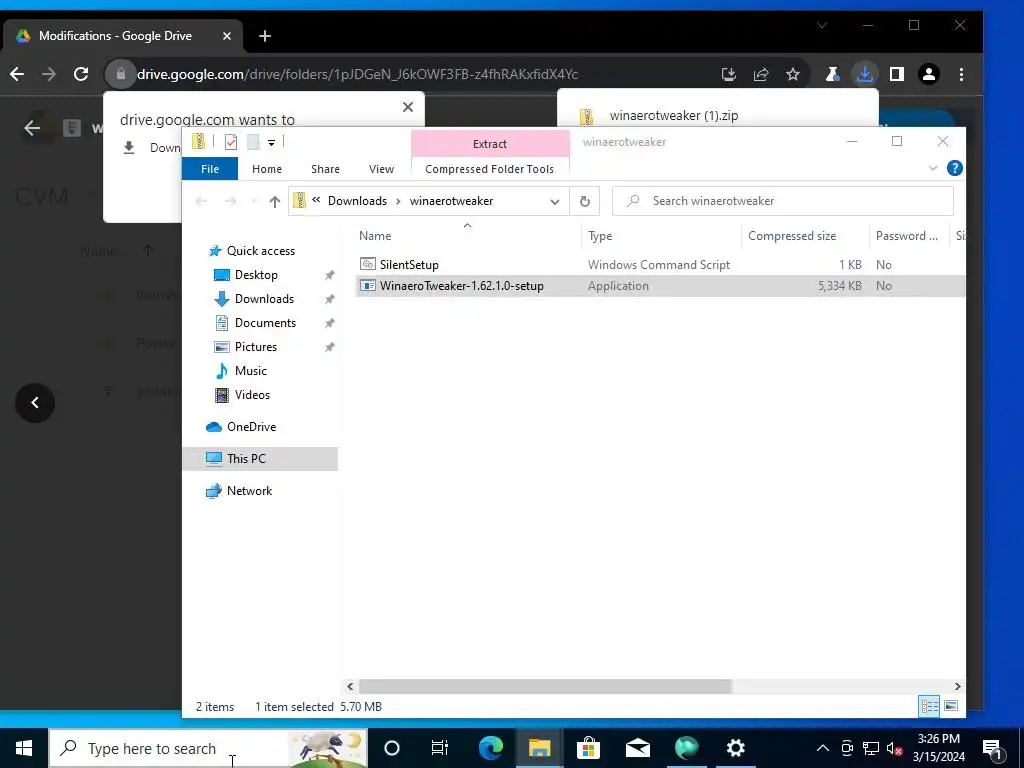Refresh the winaerotweaker folder view
Viewport: 1024px width, 768px height.
(584, 201)
